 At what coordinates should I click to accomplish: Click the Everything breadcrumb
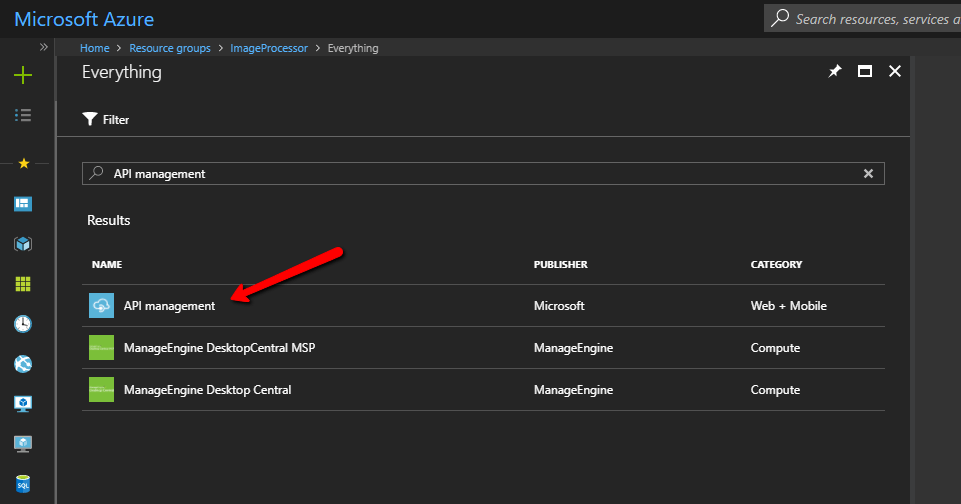(353, 48)
